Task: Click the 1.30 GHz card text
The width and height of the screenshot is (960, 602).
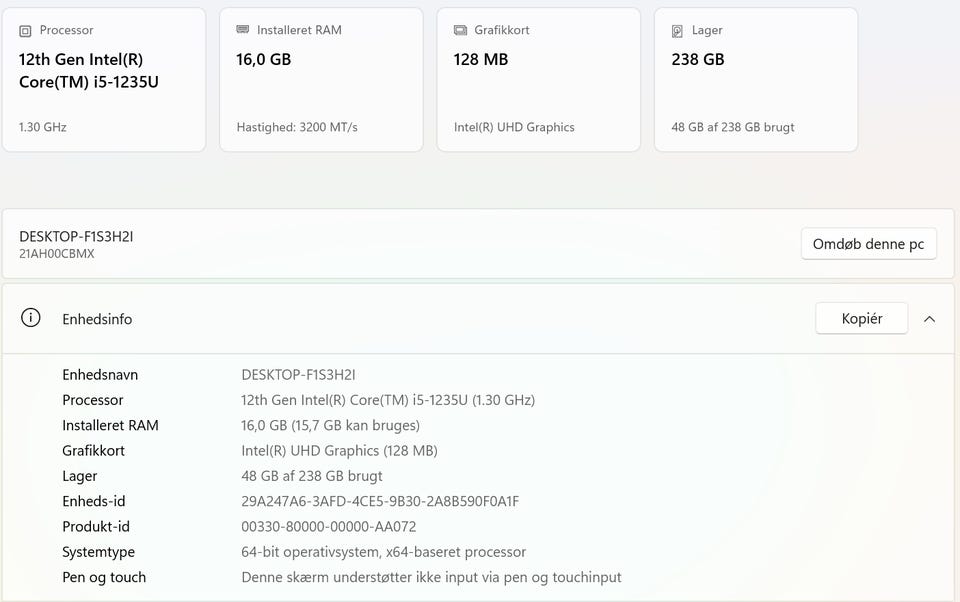Action: point(43,127)
